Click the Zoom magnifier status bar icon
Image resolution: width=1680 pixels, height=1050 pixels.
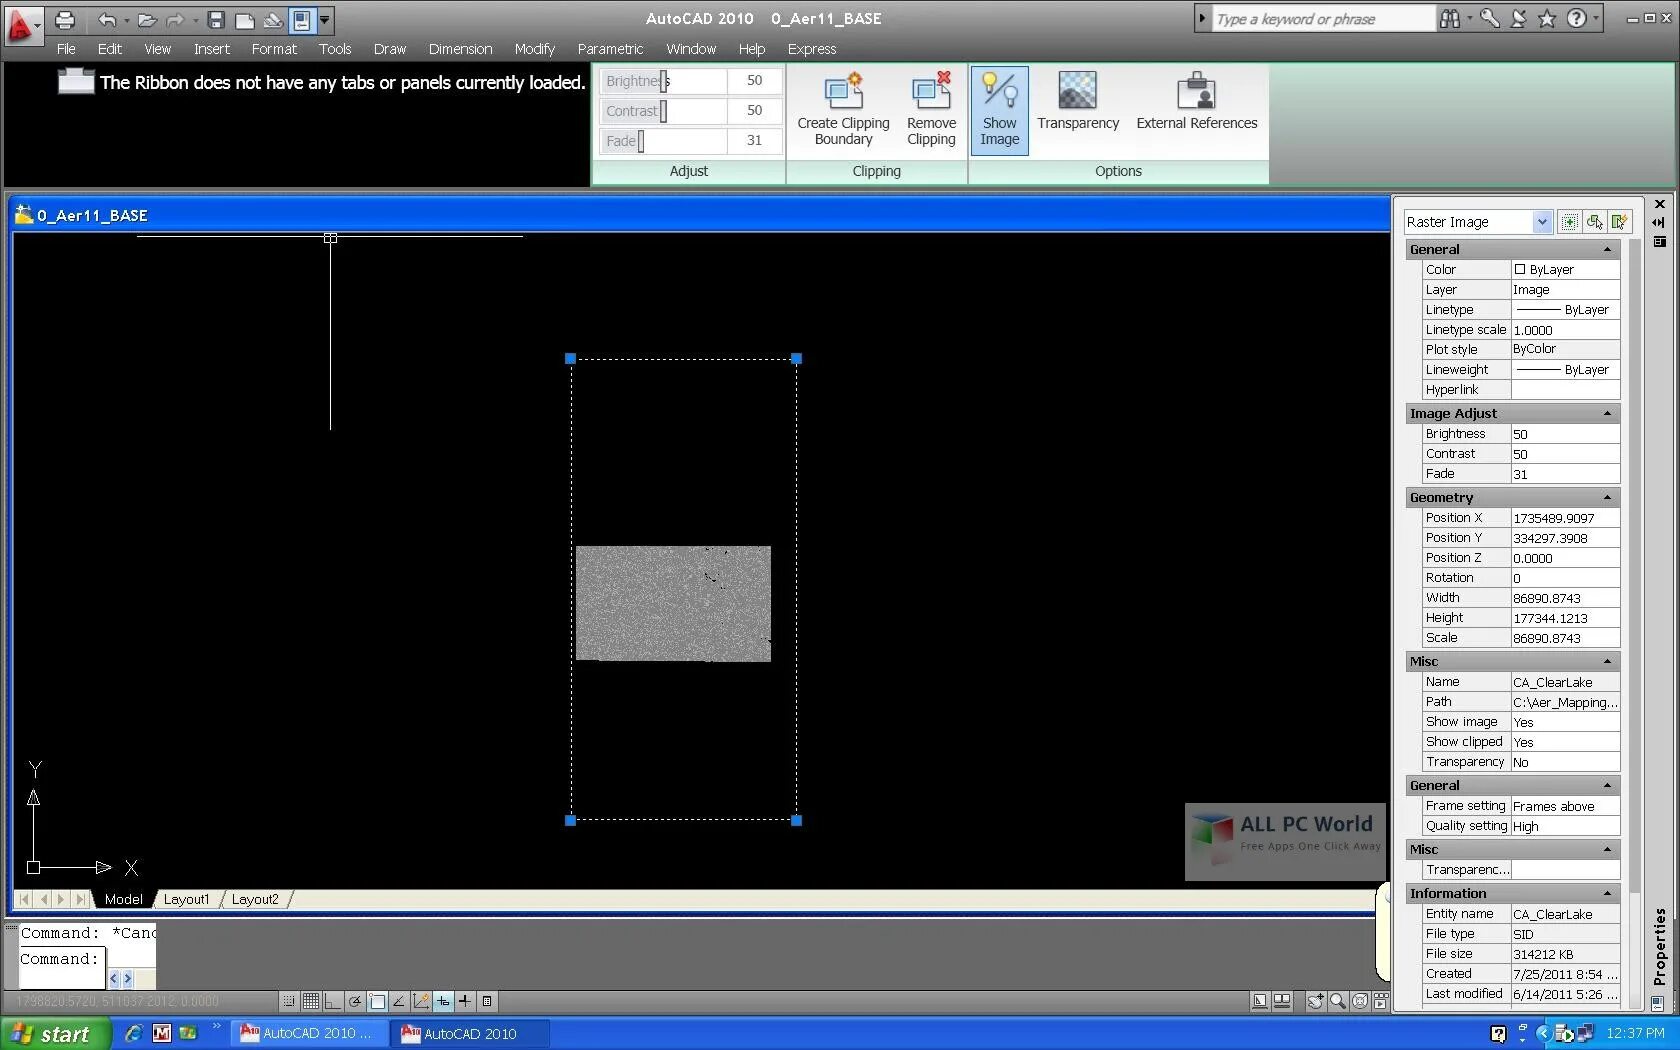1338,1001
